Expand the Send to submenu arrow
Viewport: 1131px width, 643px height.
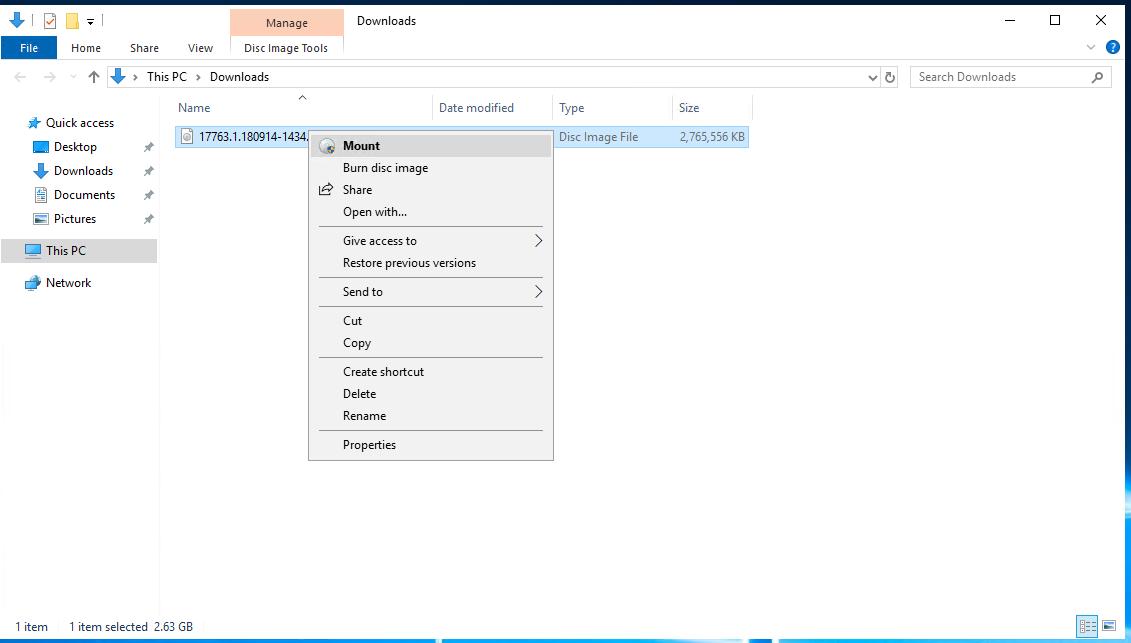538,292
